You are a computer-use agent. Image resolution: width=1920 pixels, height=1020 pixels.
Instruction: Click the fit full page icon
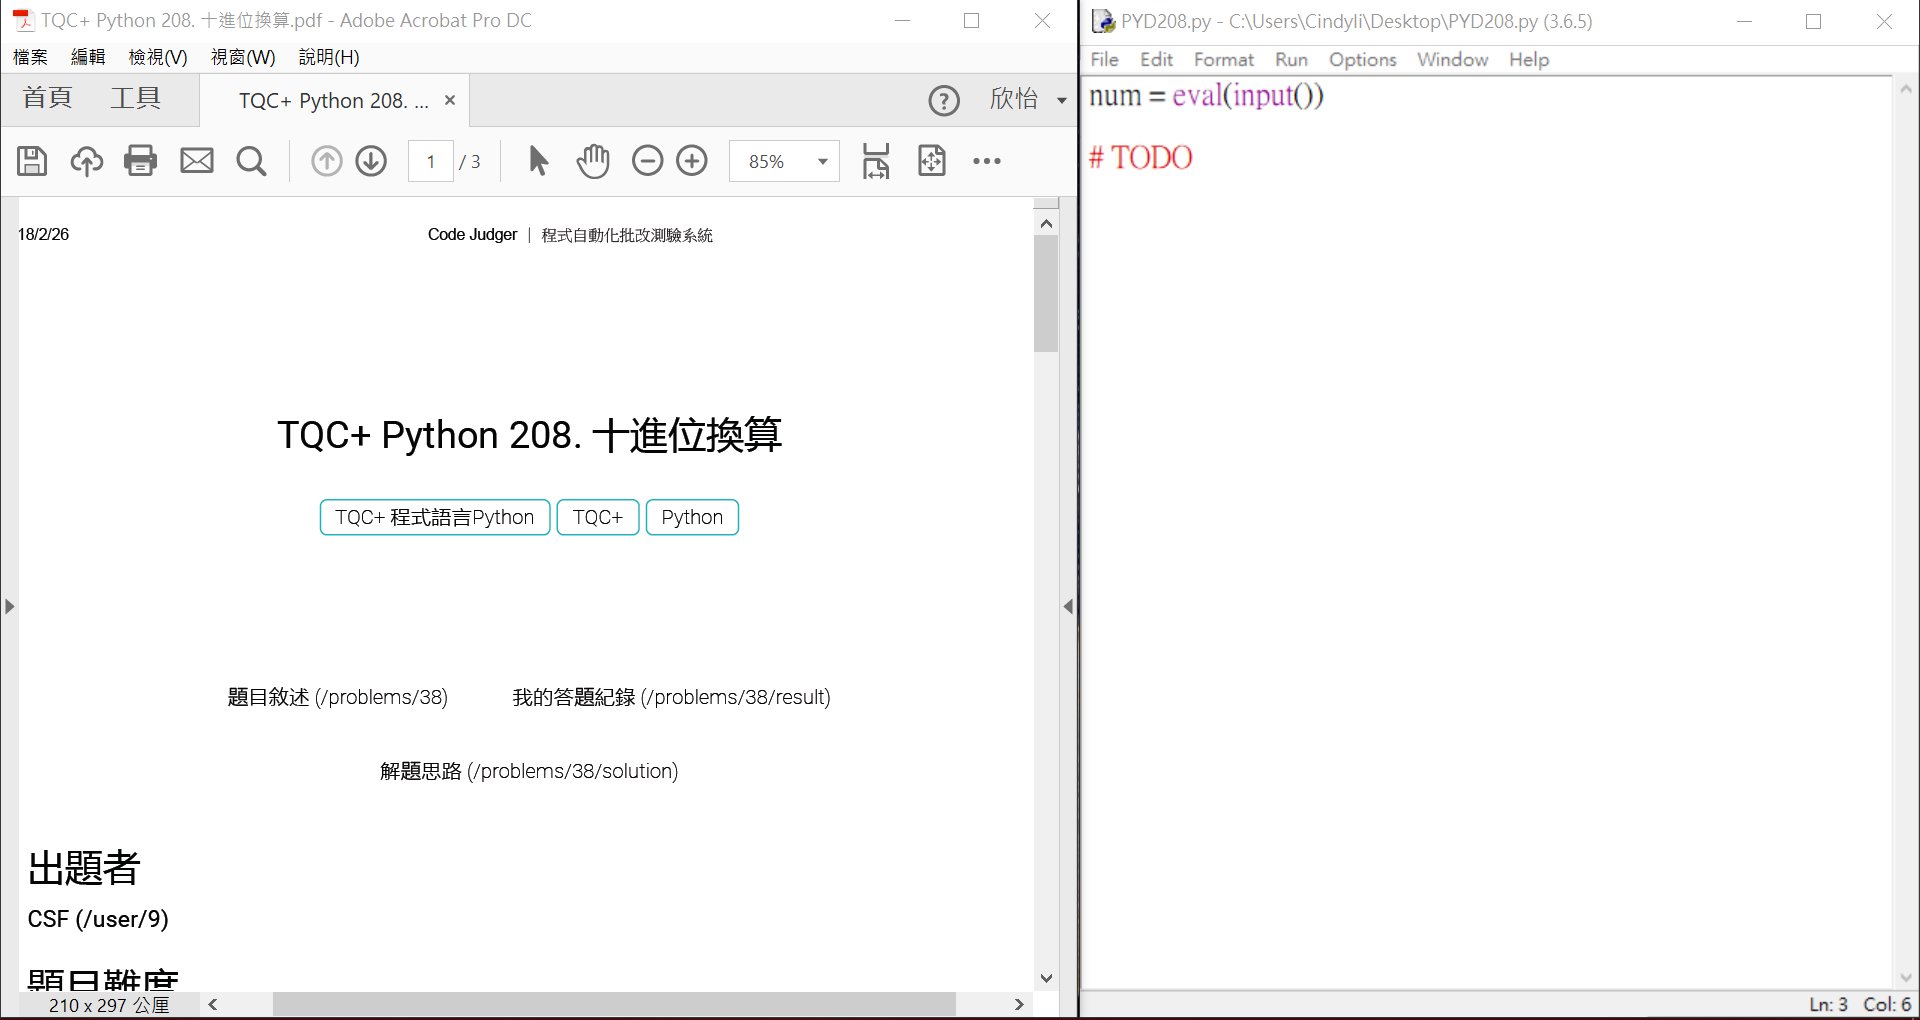coord(932,161)
